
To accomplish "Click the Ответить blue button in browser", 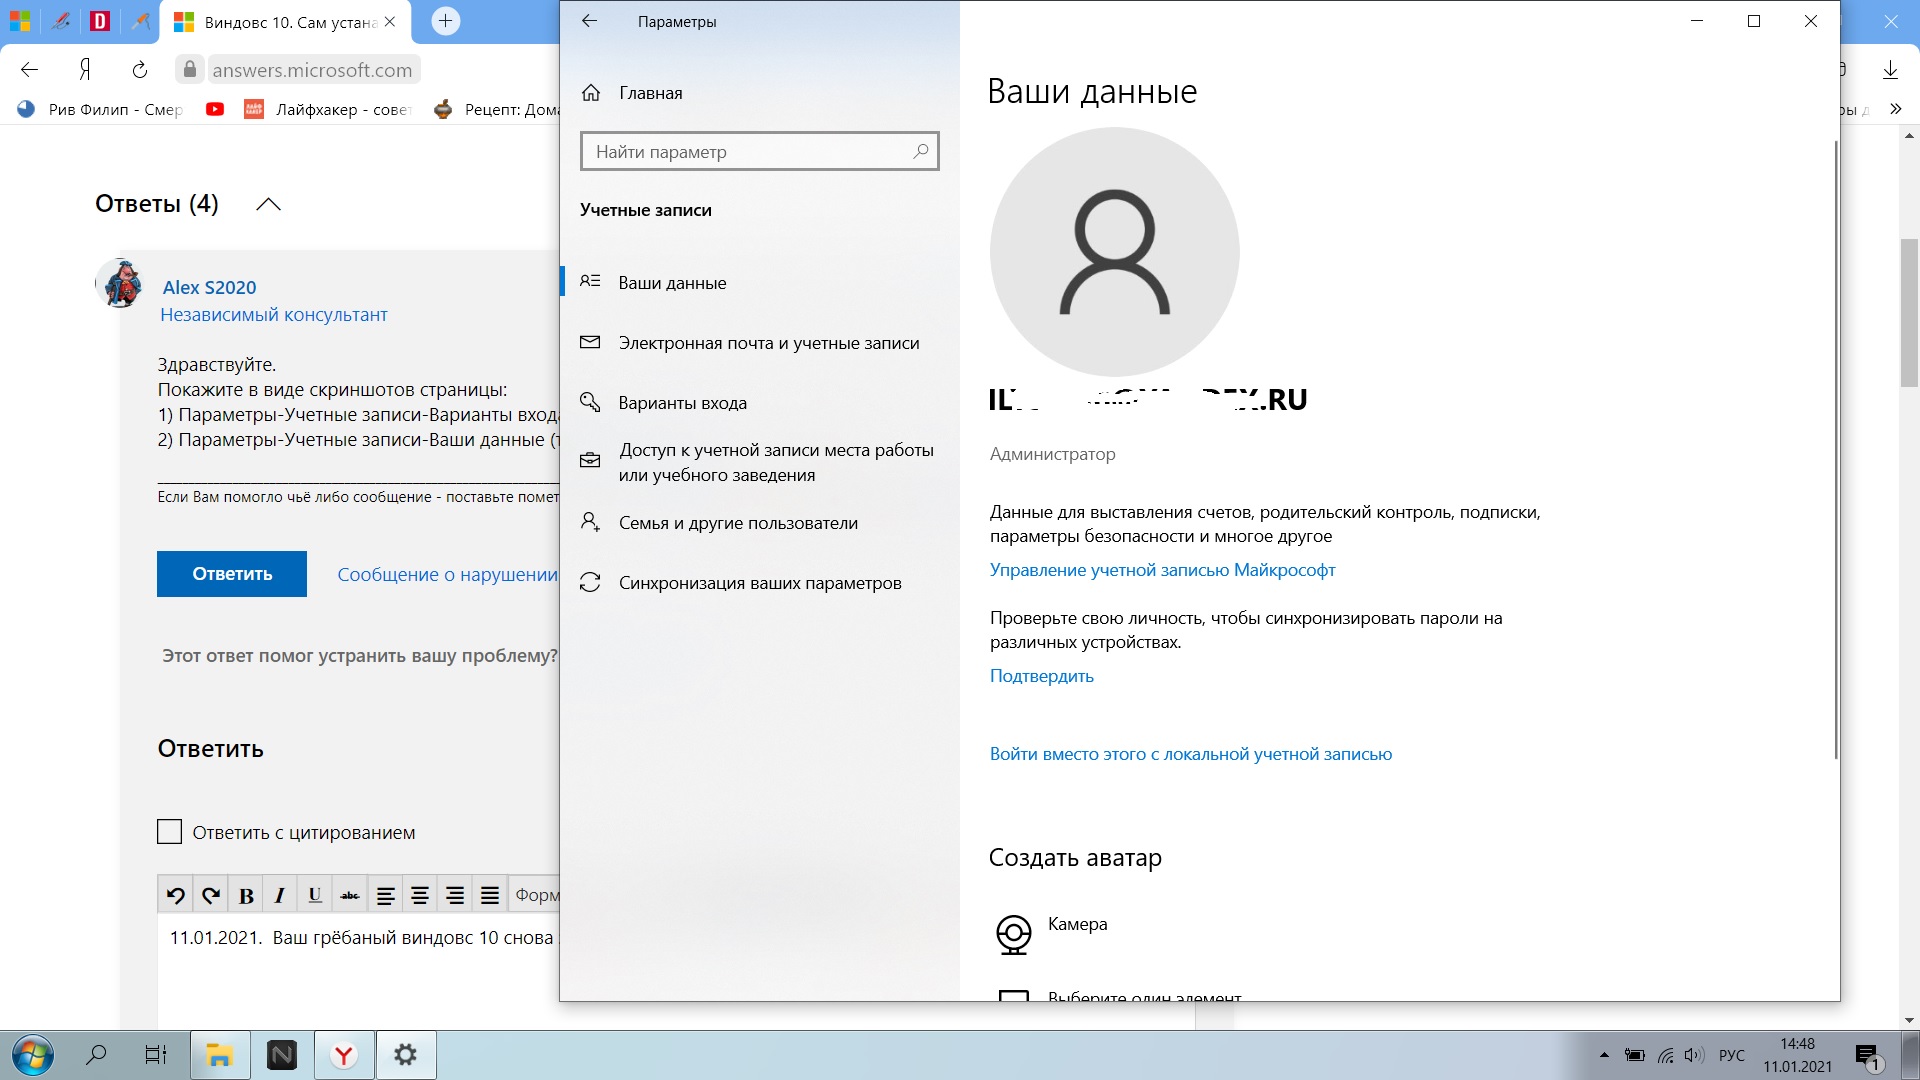I will pyautogui.click(x=232, y=574).
